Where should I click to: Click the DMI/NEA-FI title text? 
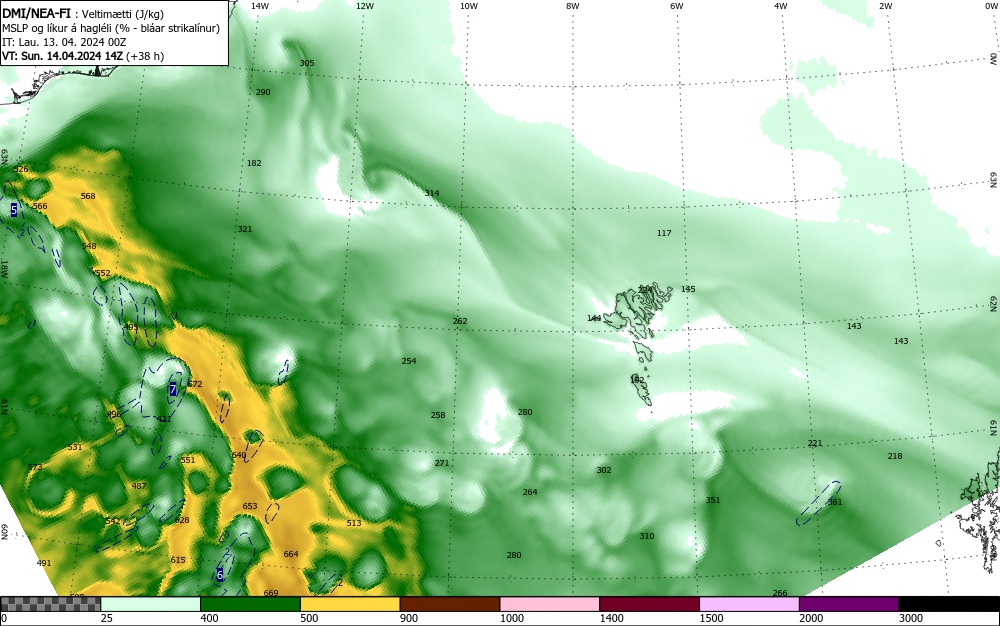36,14
